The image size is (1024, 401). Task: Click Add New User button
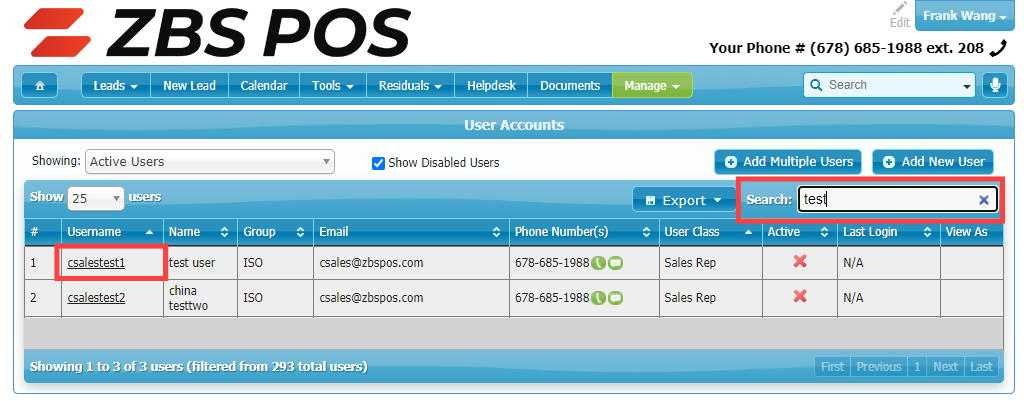933,162
